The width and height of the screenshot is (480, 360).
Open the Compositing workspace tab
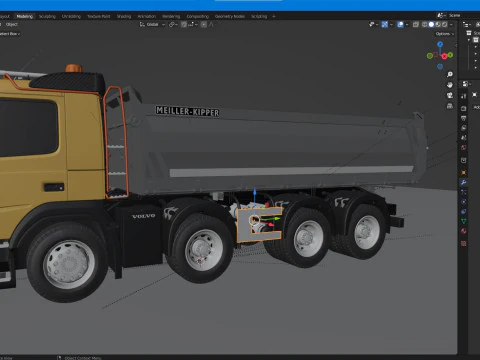click(198, 16)
